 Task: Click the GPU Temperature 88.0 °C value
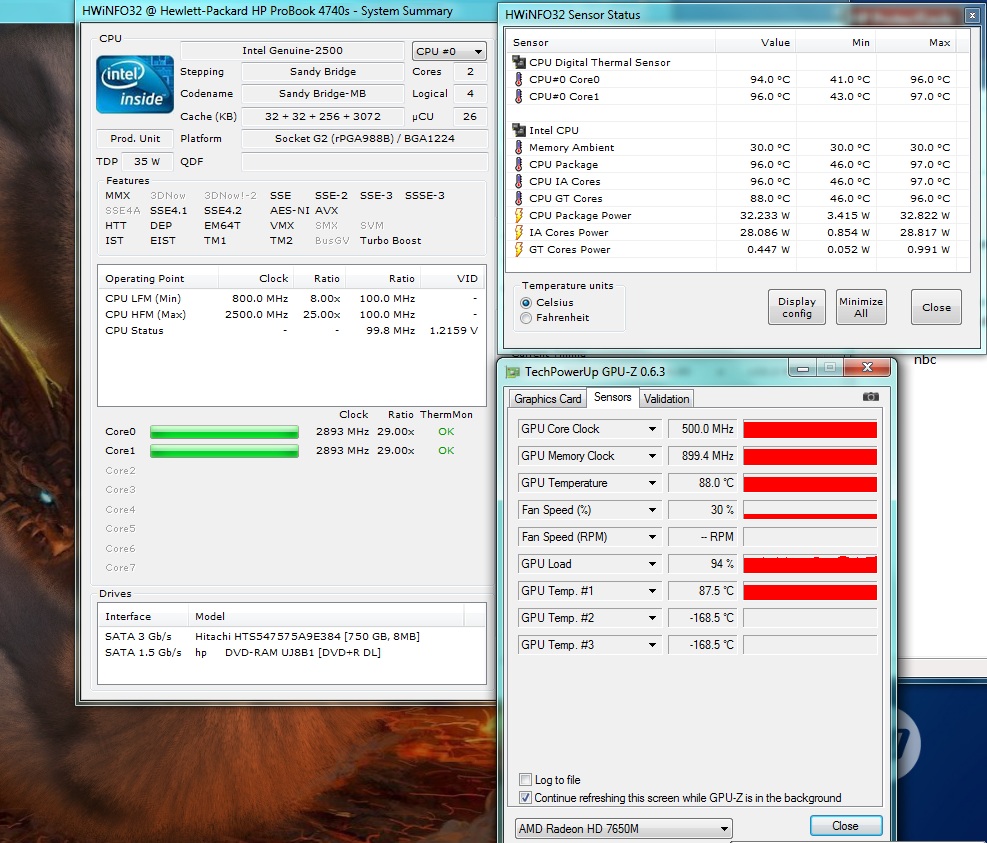(701, 483)
